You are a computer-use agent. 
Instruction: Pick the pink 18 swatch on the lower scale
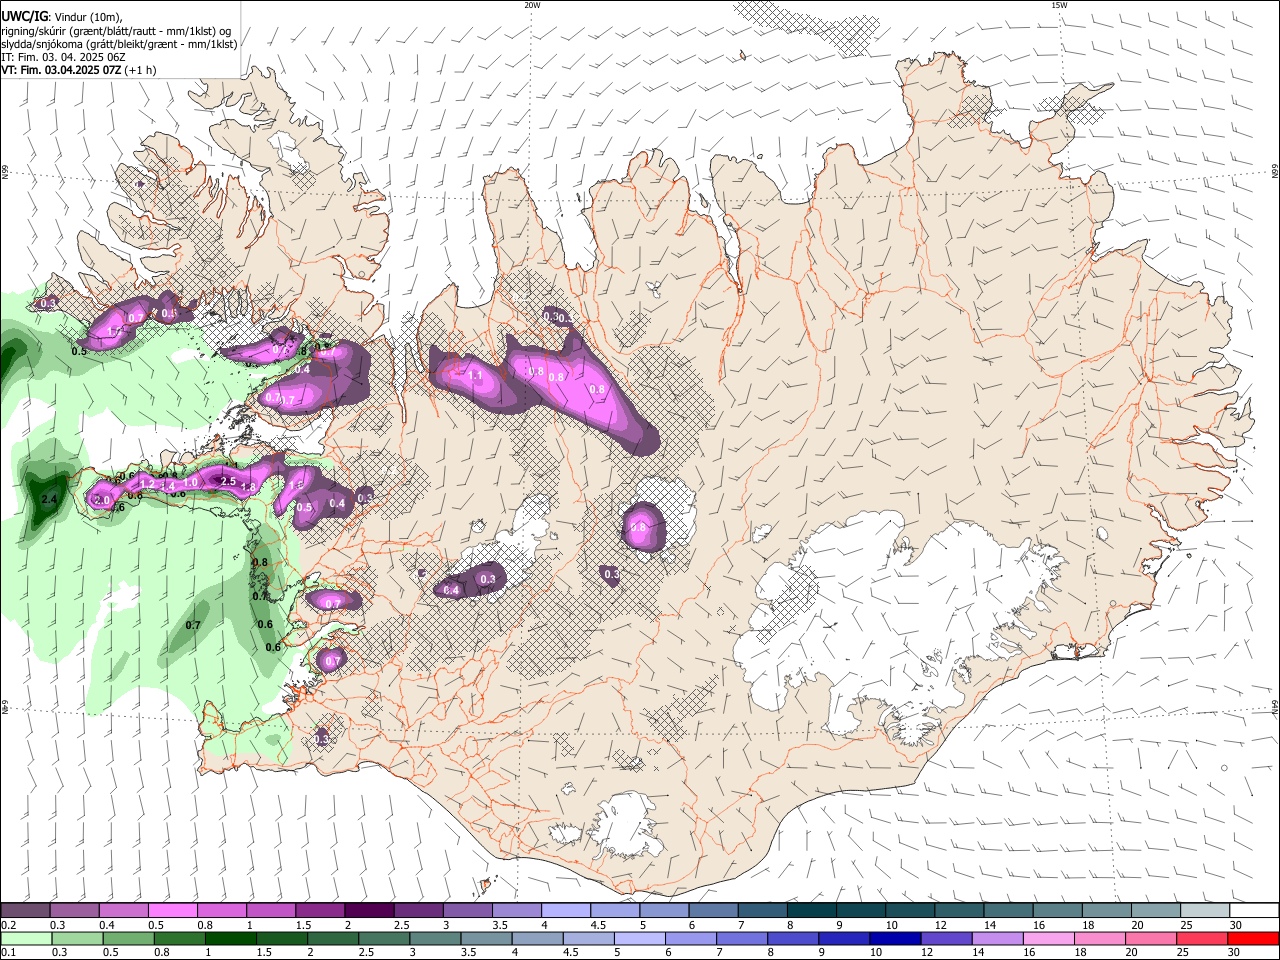(1099, 938)
